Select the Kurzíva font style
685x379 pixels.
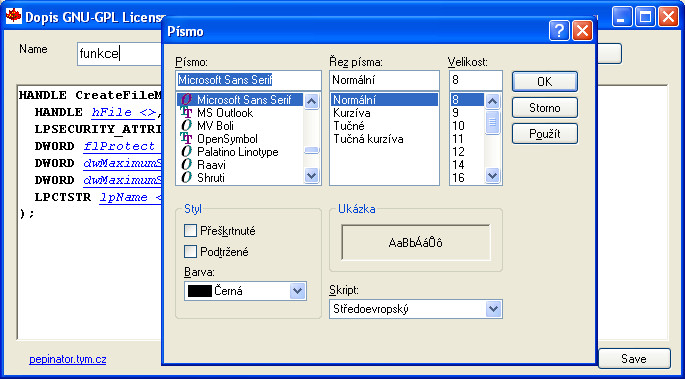pyautogui.click(x=384, y=113)
